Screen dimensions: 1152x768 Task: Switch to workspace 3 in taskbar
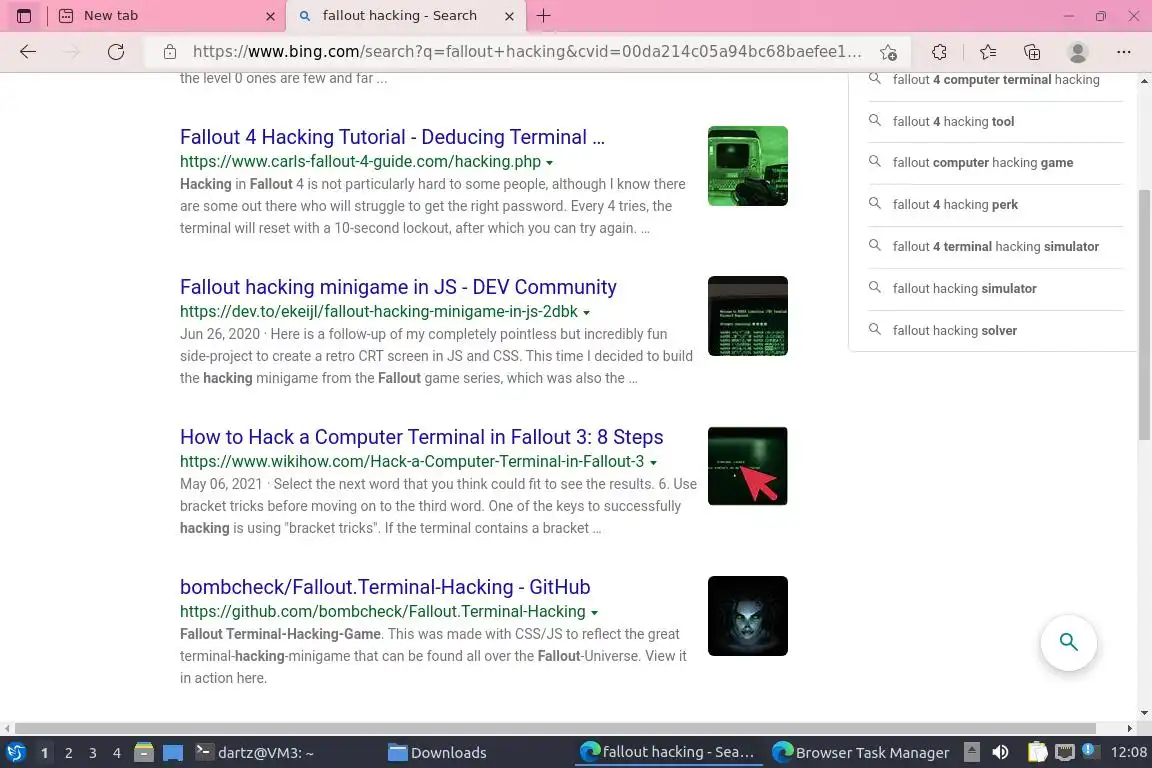93,753
